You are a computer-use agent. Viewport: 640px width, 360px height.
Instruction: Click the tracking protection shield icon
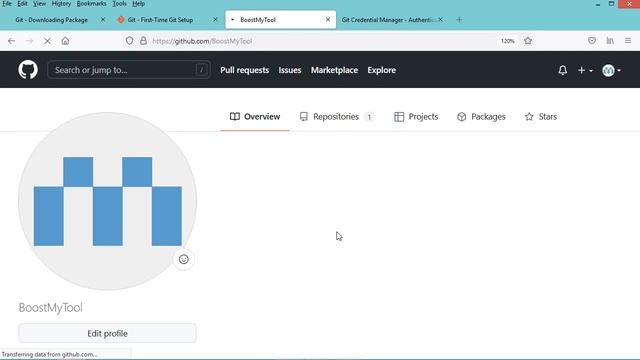(x=129, y=41)
